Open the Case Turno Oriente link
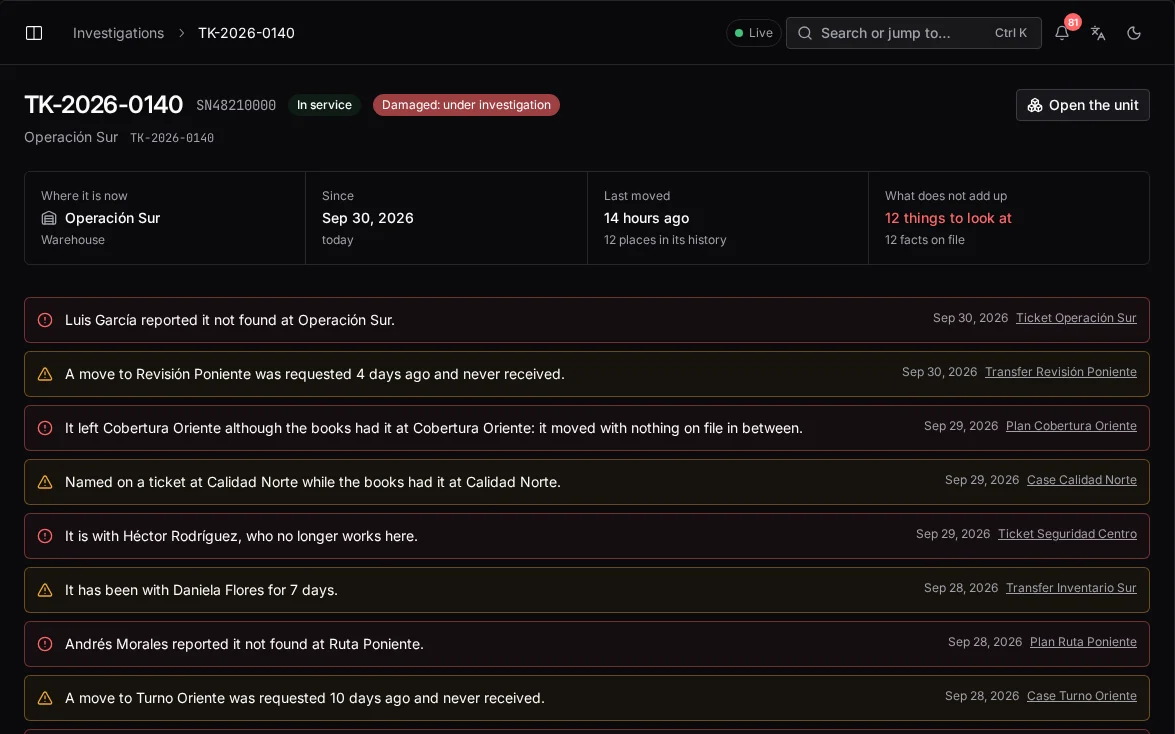 (x=1081, y=696)
